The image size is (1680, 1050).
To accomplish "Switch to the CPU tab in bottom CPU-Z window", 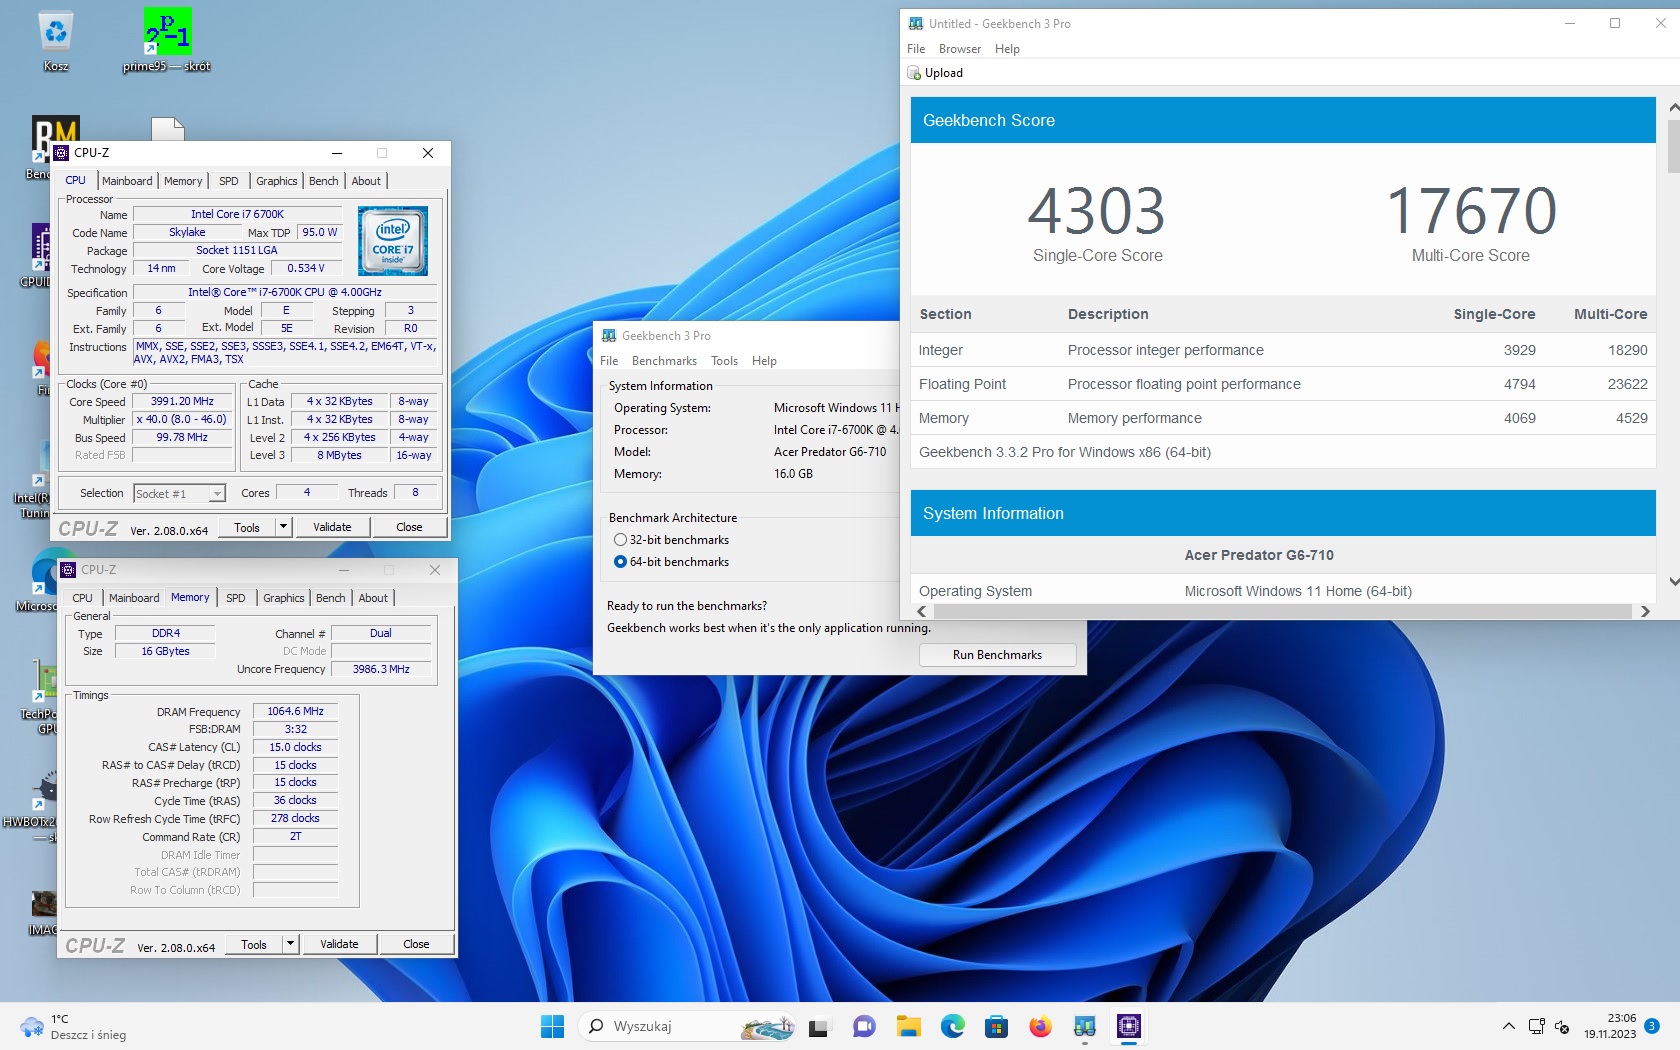I will 83,598.
